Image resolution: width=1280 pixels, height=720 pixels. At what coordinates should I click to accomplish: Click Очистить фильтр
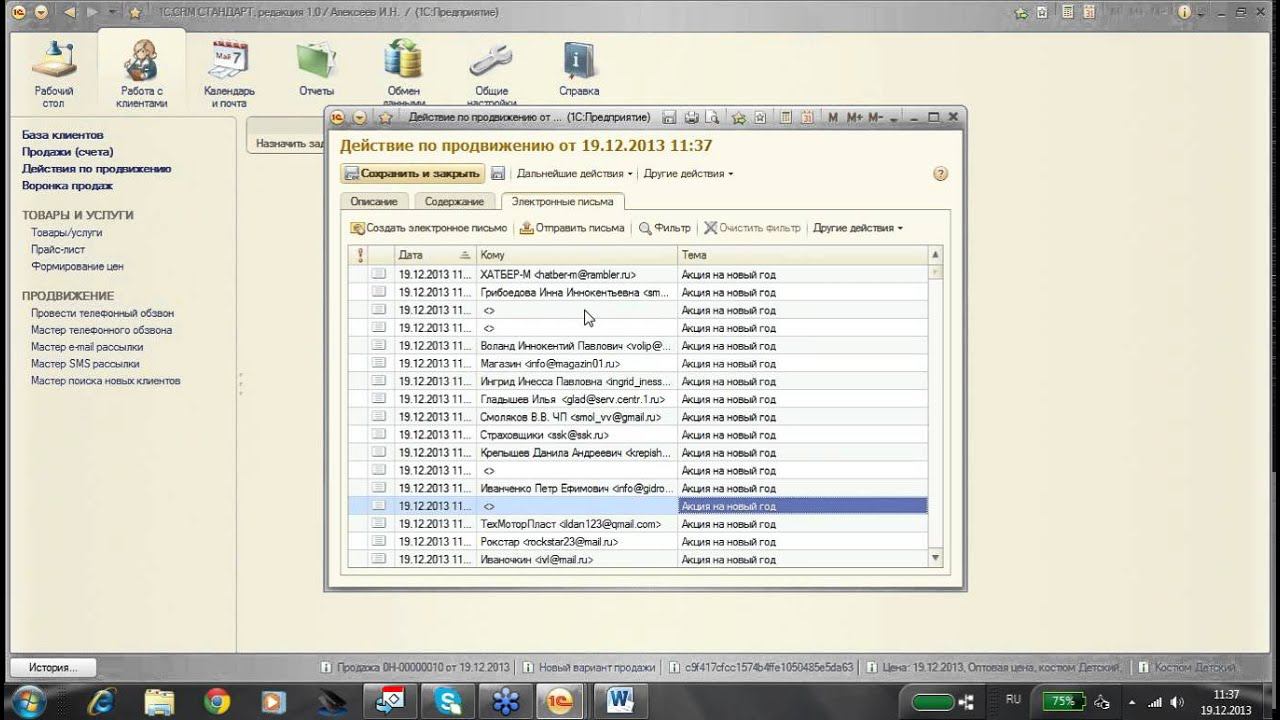(x=752, y=228)
